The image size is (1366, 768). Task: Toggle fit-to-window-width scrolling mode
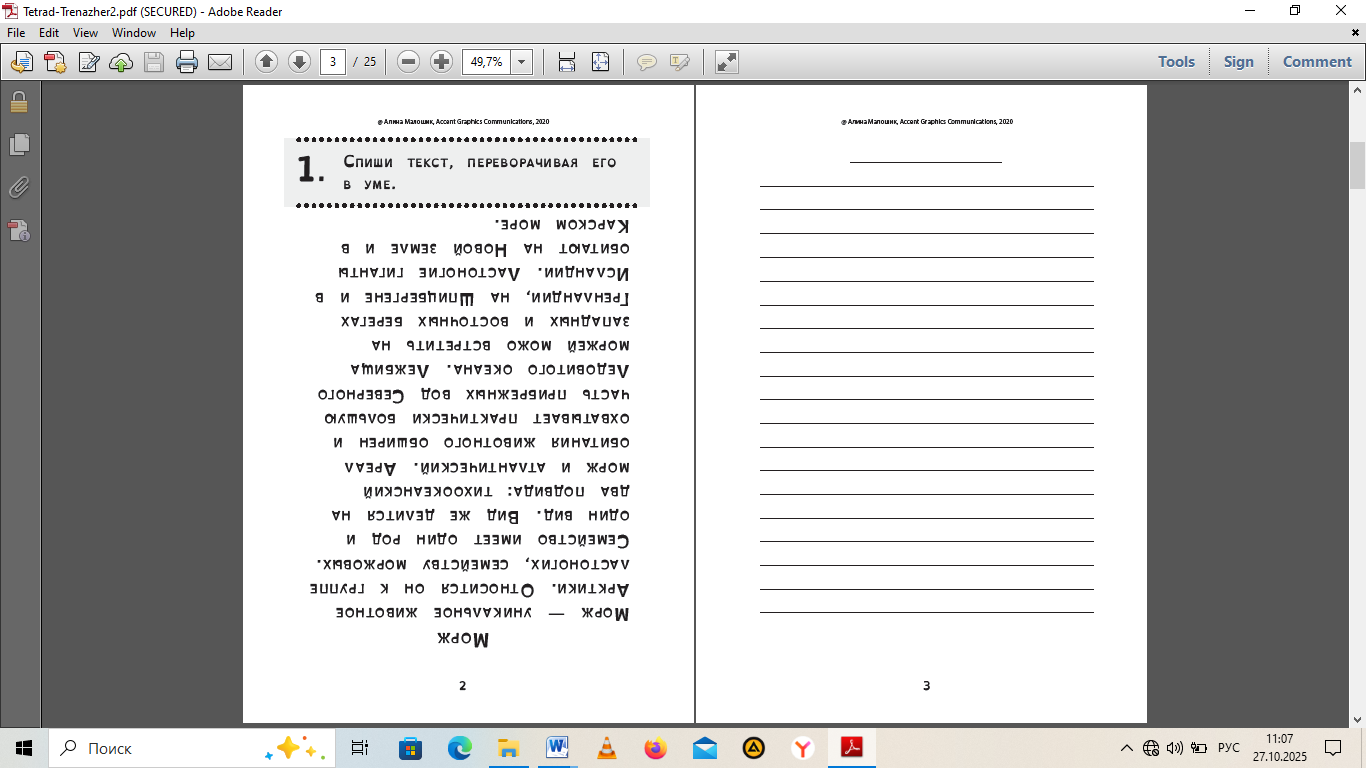pyautogui.click(x=567, y=62)
